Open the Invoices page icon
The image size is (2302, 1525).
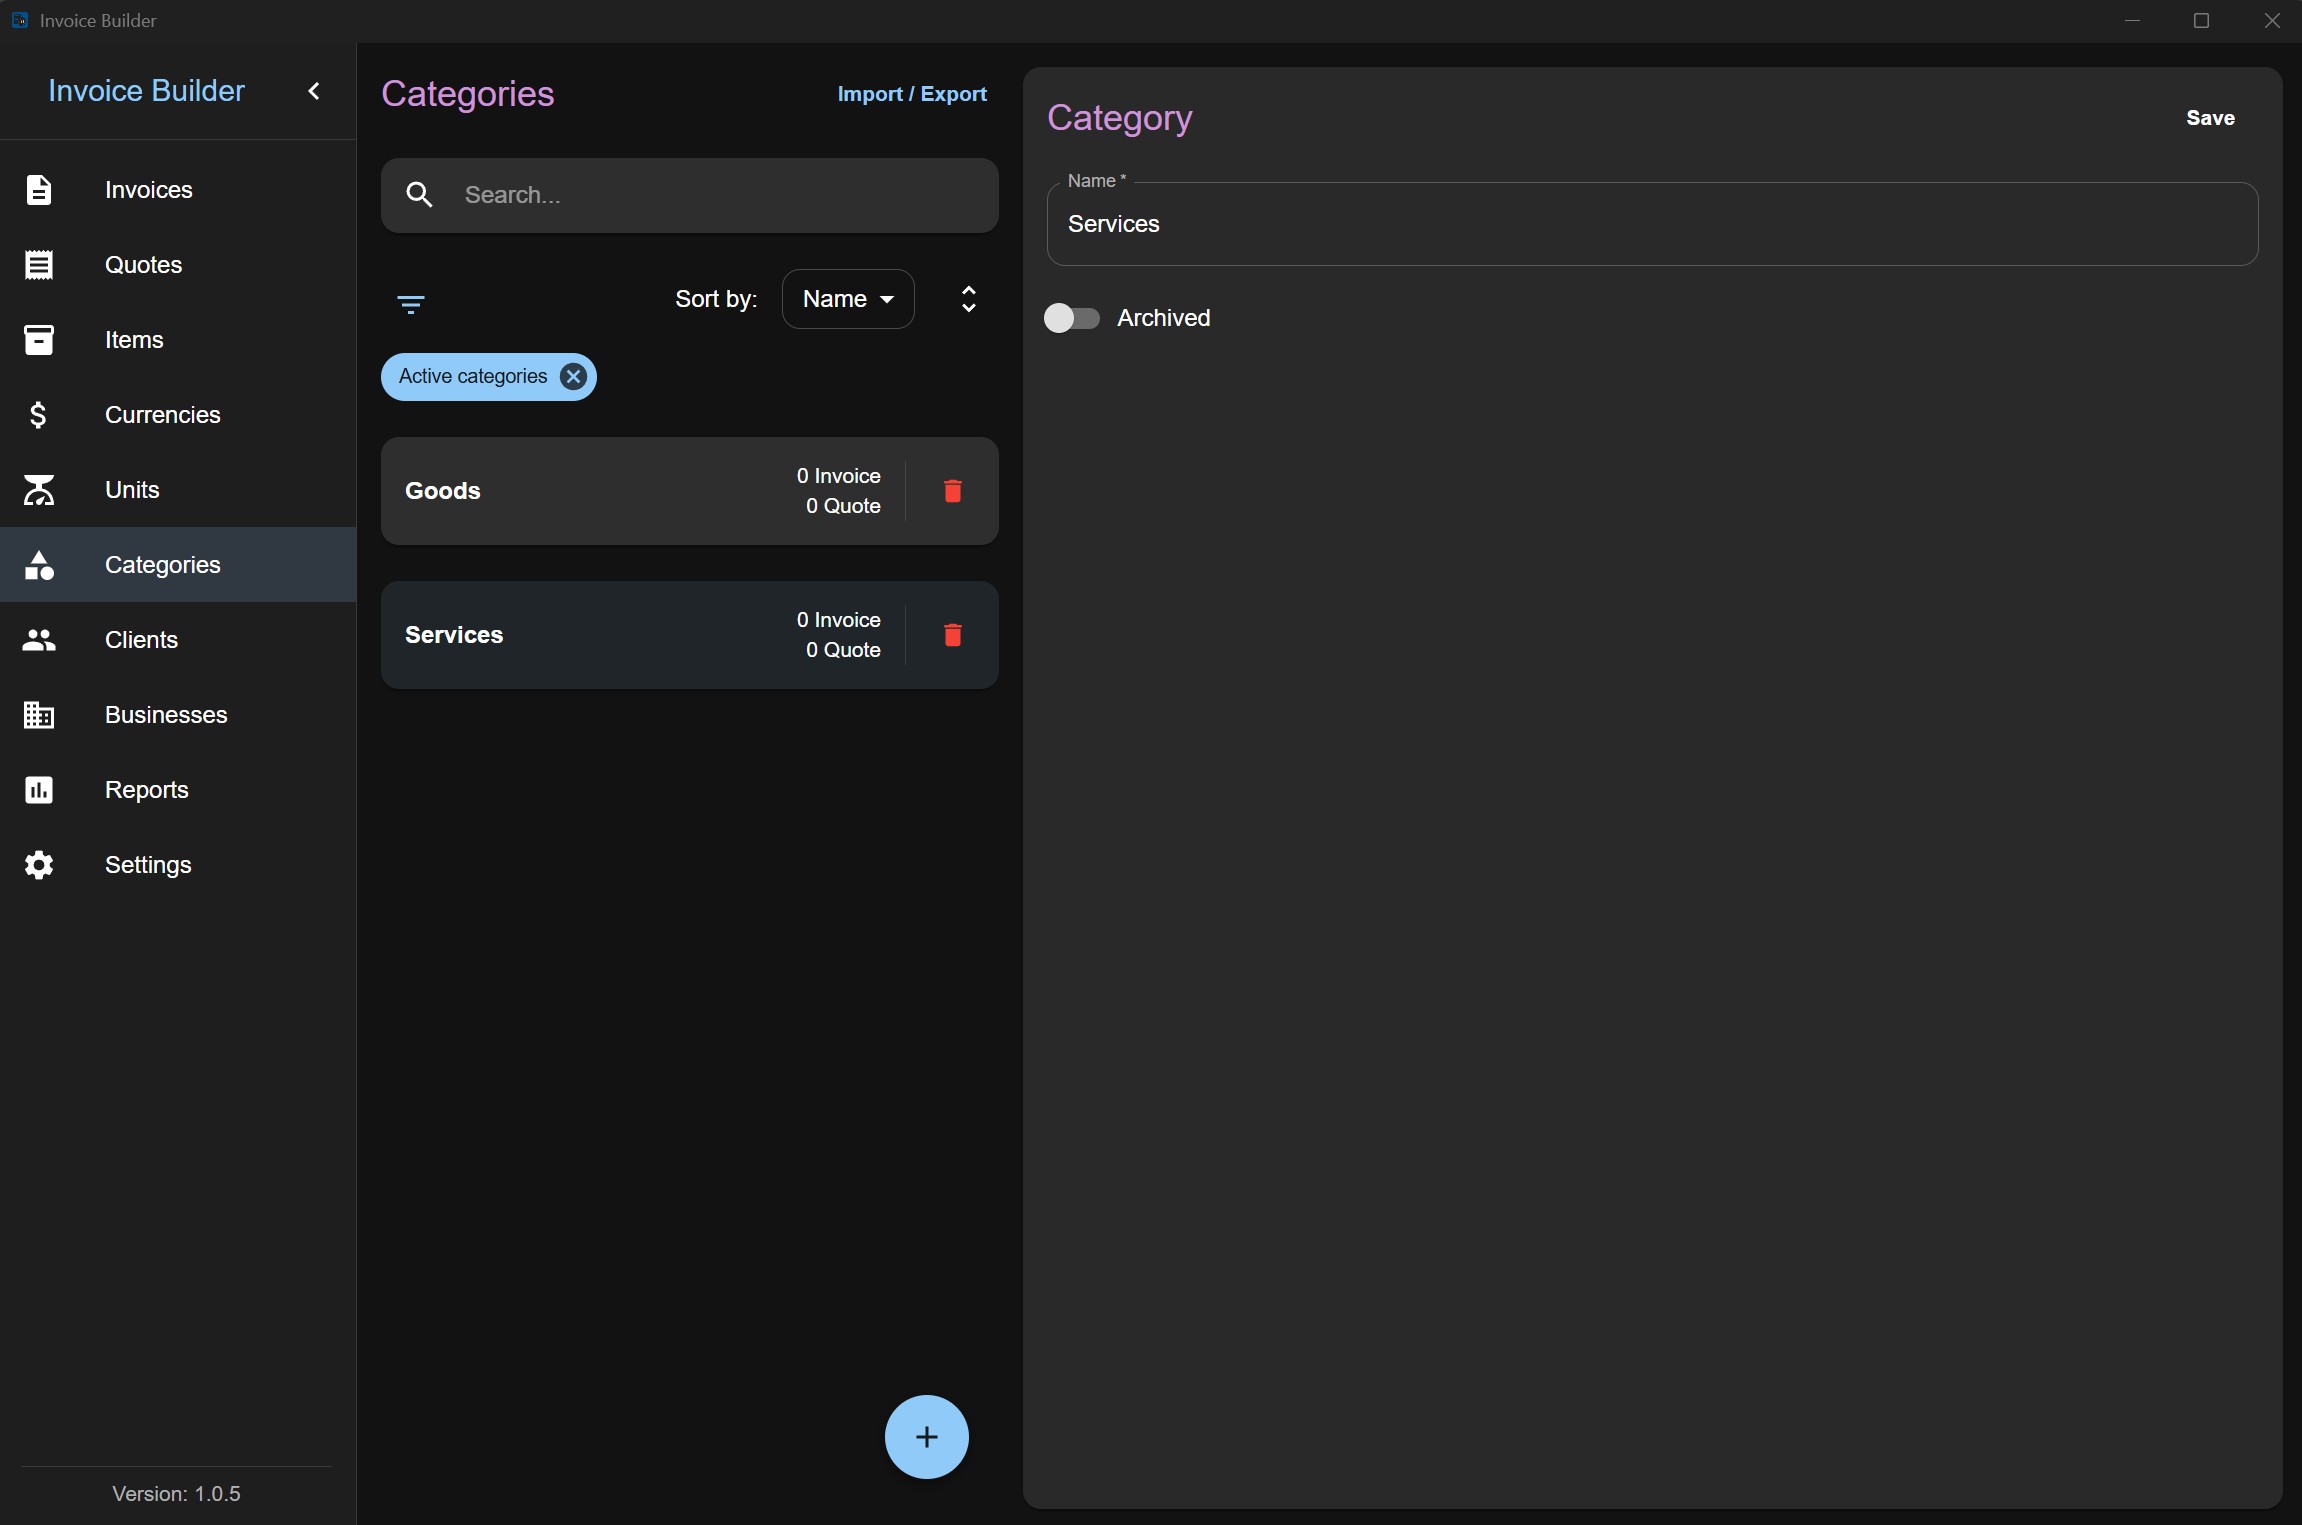tap(38, 189)
